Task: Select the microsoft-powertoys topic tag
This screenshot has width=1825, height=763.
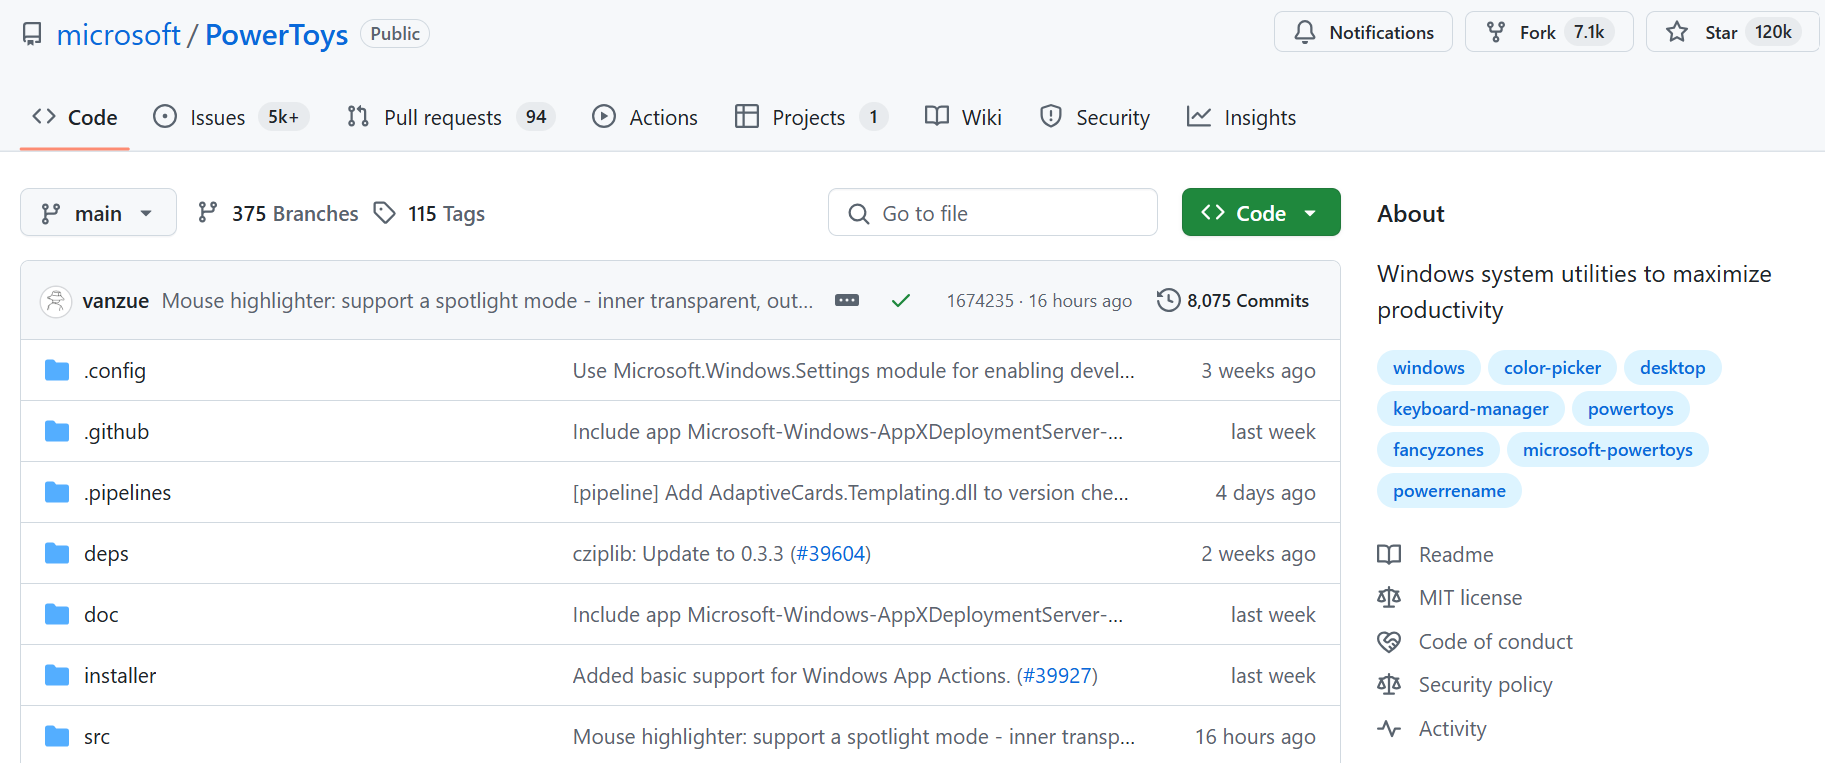Action: (1607, 450)
